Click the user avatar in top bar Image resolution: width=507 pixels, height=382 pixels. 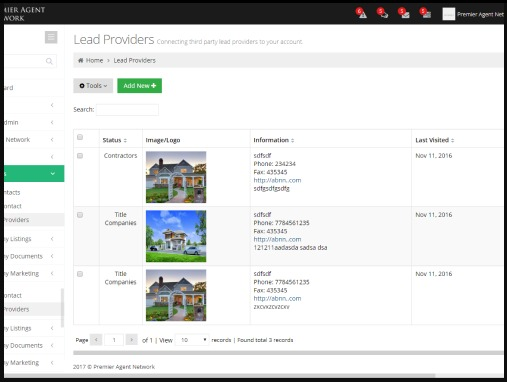point(448,14)
